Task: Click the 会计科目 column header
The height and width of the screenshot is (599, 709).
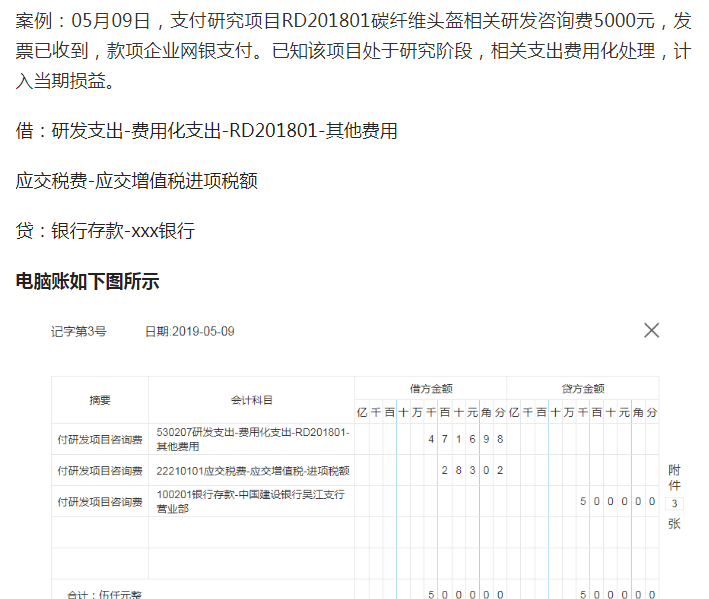Action: [x=251, y=400]
